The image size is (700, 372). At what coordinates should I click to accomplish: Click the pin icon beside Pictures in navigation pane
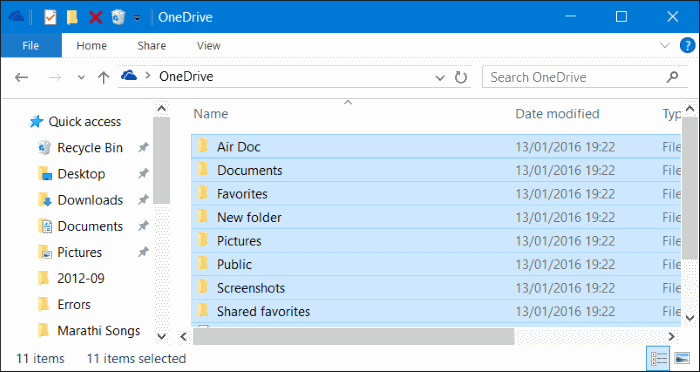coord(143,252)
